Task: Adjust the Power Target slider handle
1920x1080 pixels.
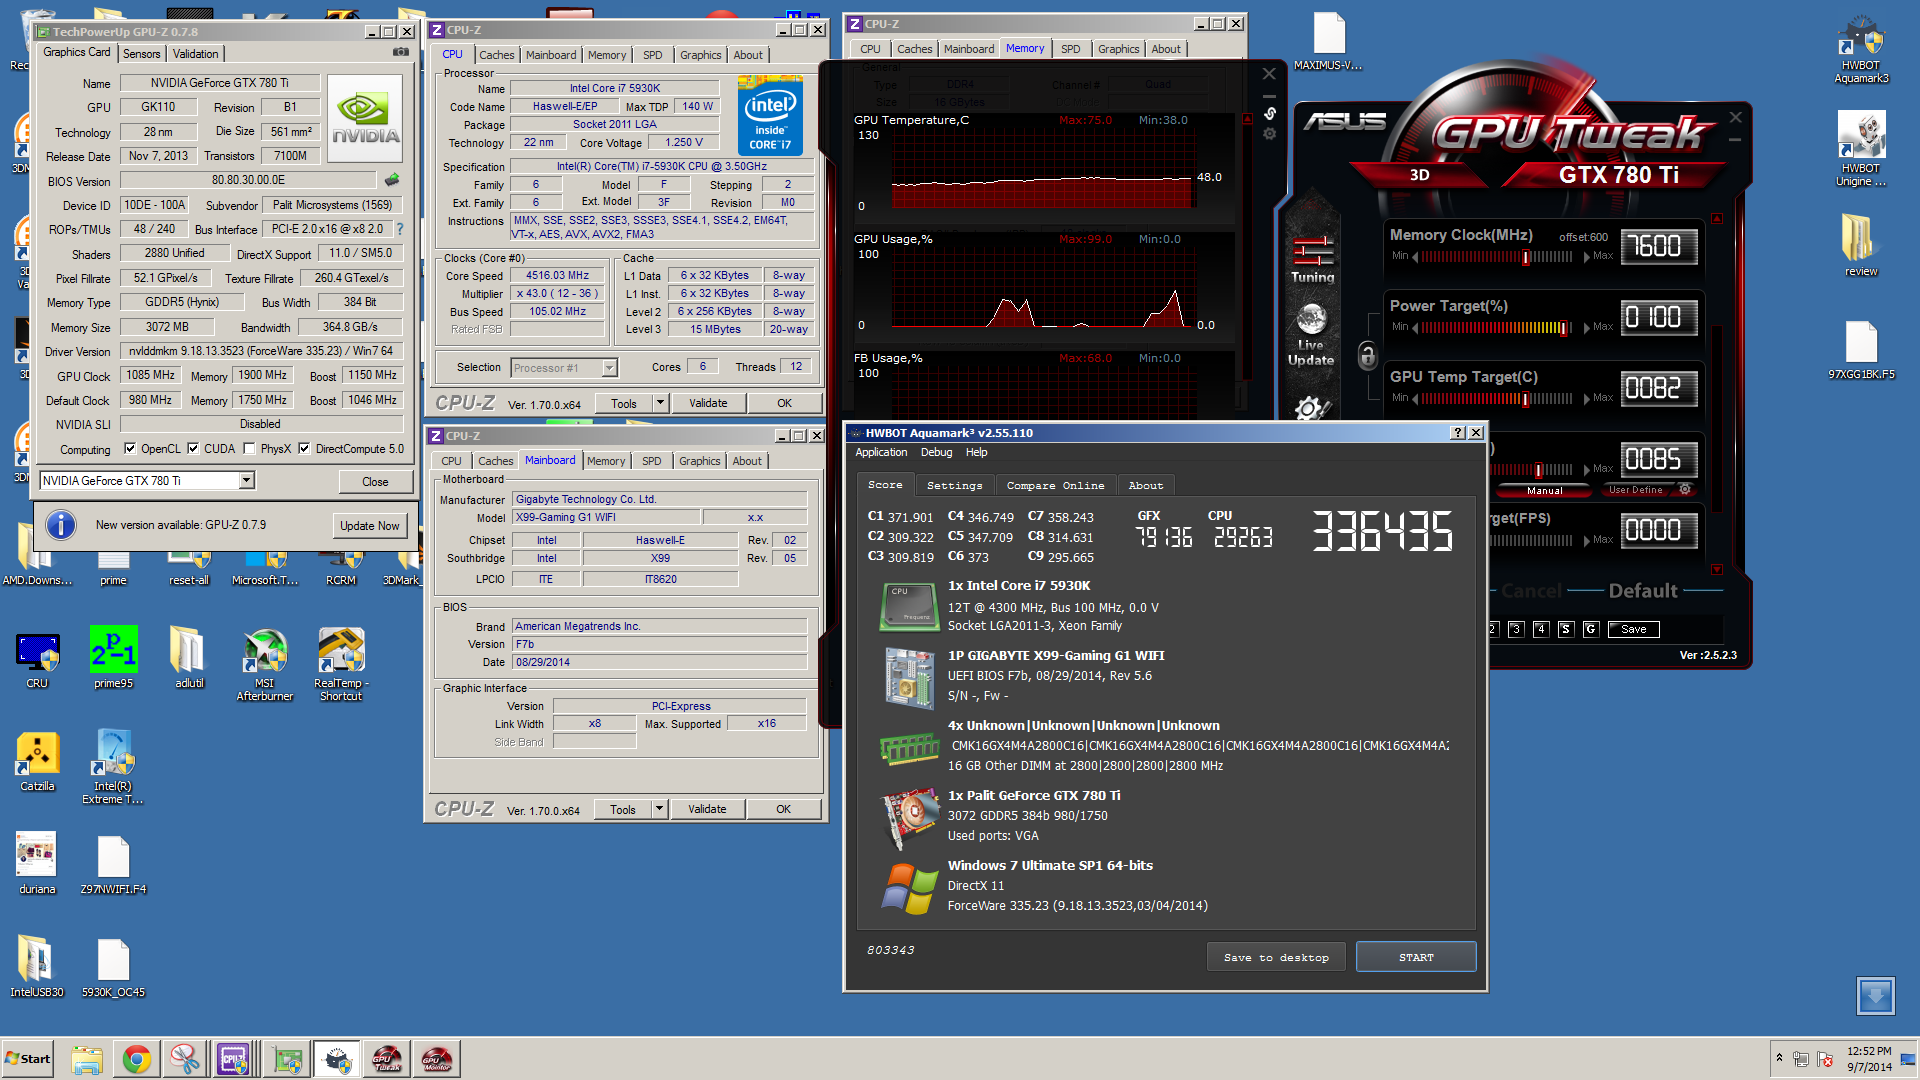Action: pyautogui.click(x=1564, y=328)
